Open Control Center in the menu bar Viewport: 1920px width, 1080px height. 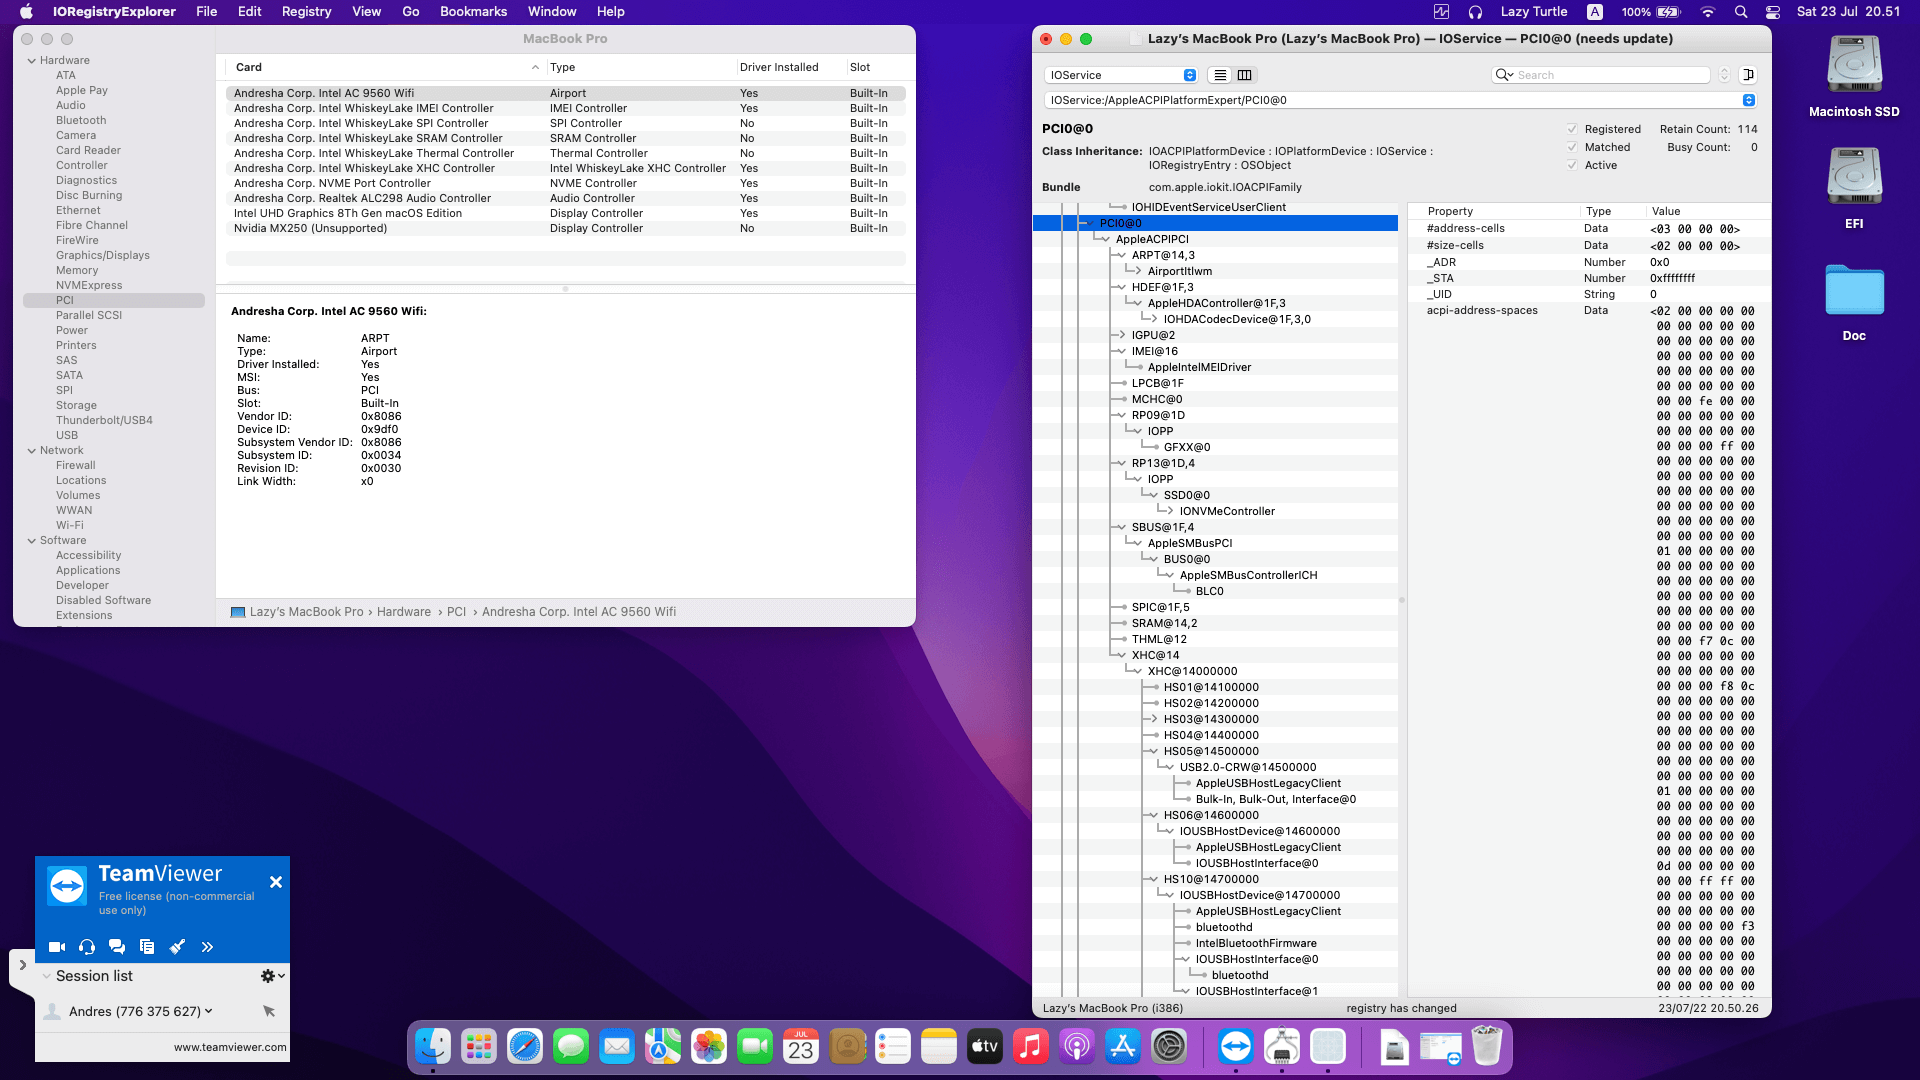(1772, 12)
